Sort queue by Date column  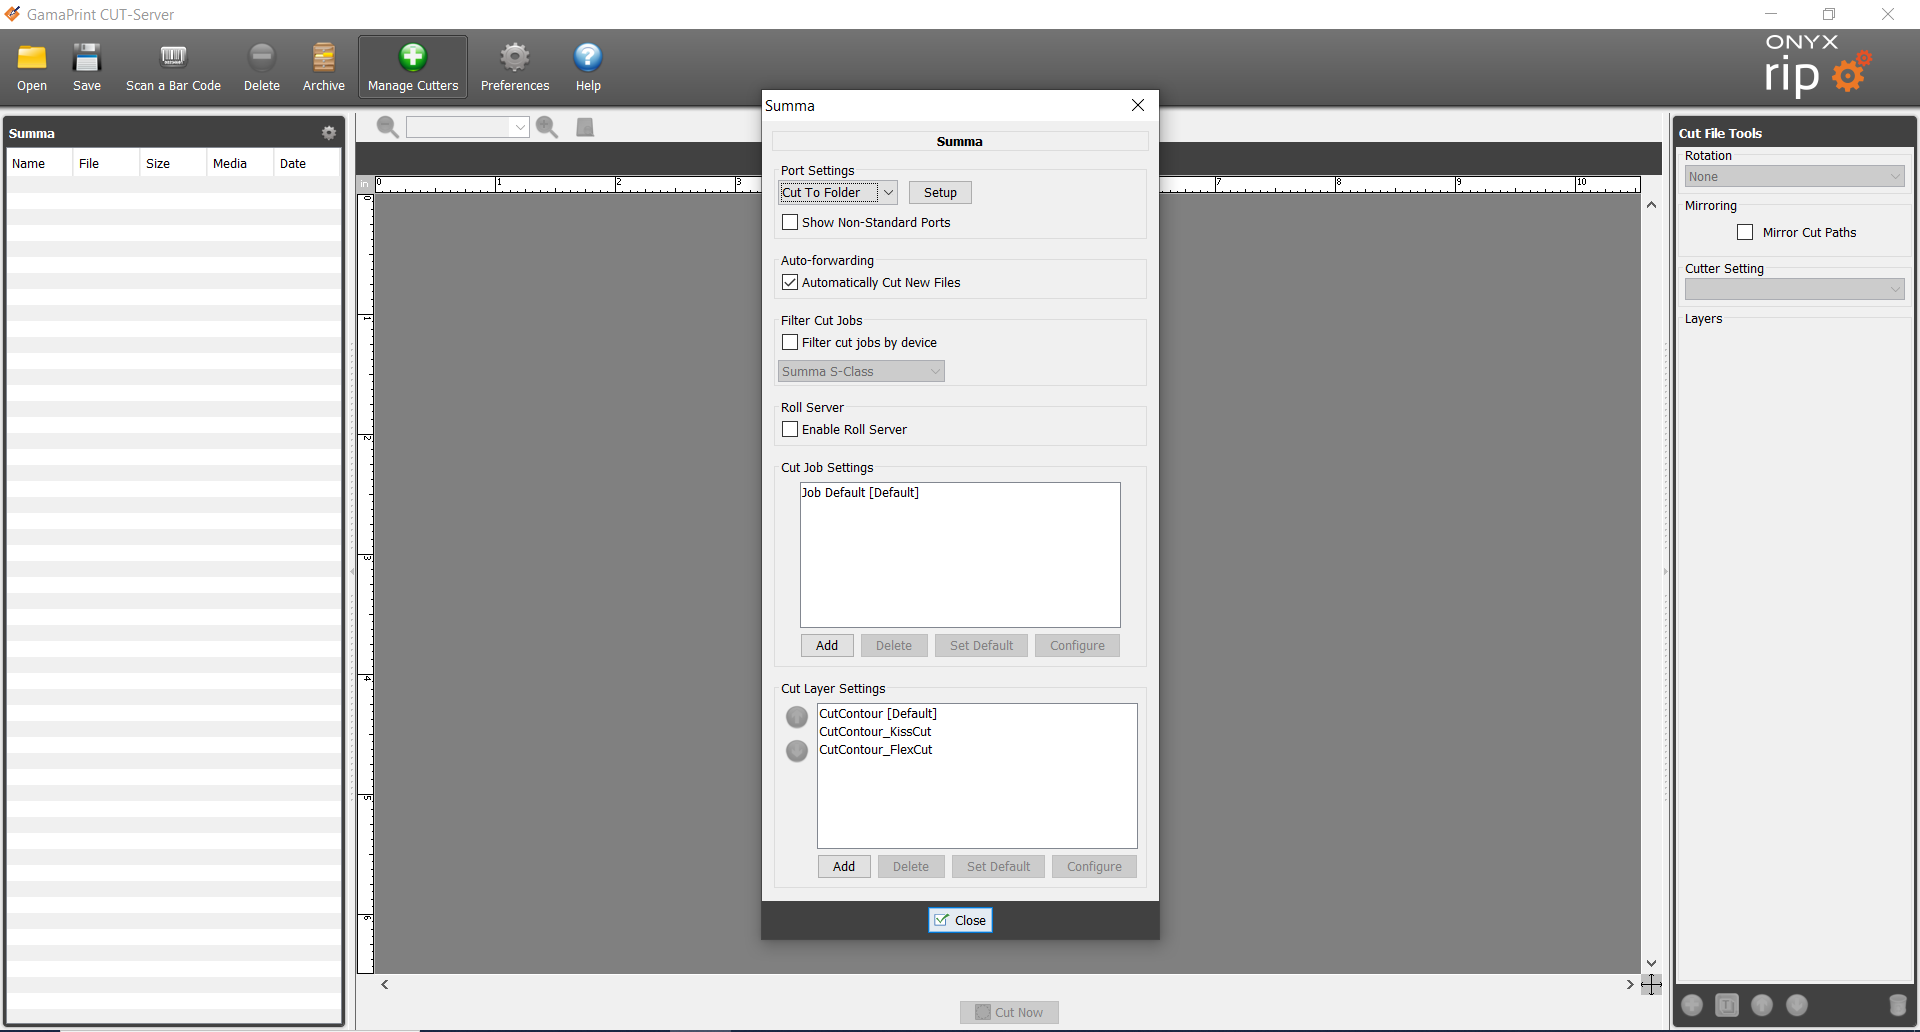(307, 163)
